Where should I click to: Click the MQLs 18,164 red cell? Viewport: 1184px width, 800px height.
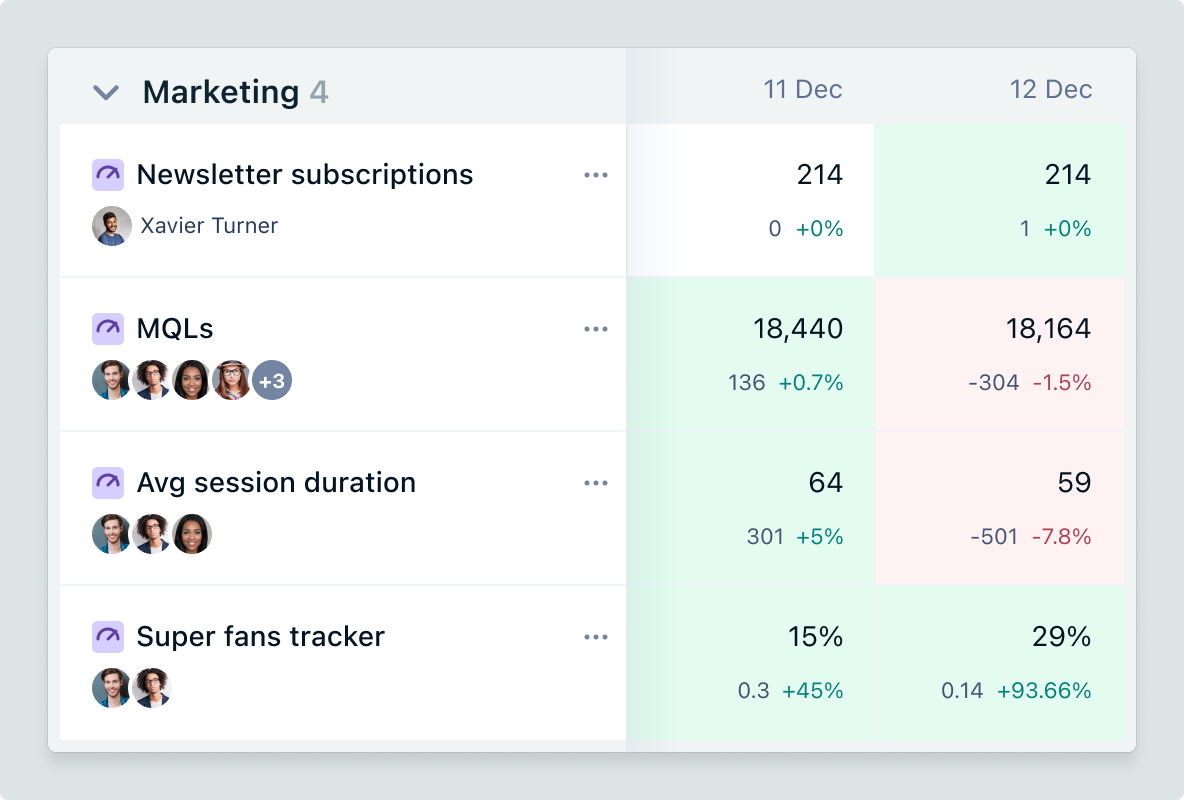[x=999, y=354]
